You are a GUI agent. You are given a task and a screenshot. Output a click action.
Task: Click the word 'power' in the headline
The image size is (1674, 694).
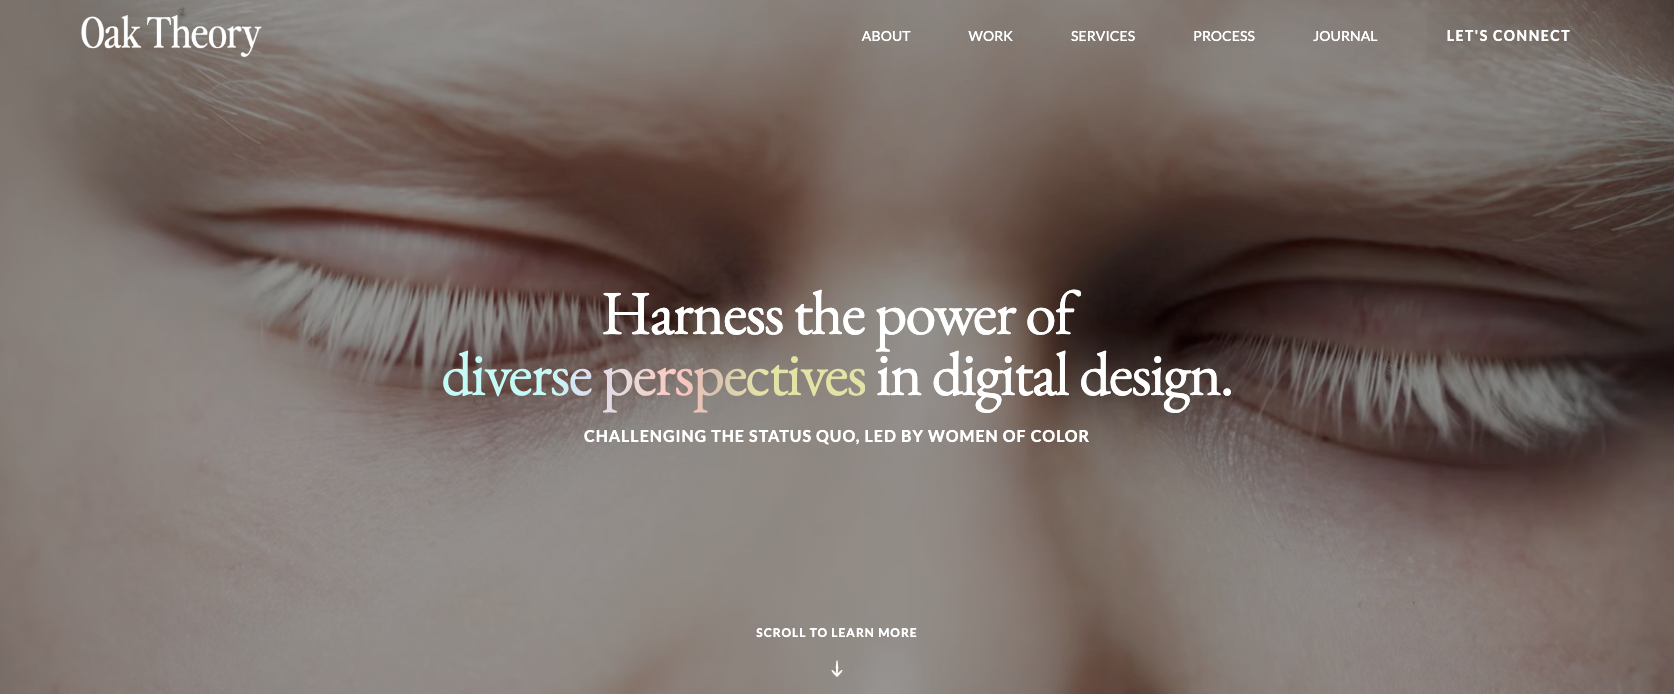[x=945, y=318]
